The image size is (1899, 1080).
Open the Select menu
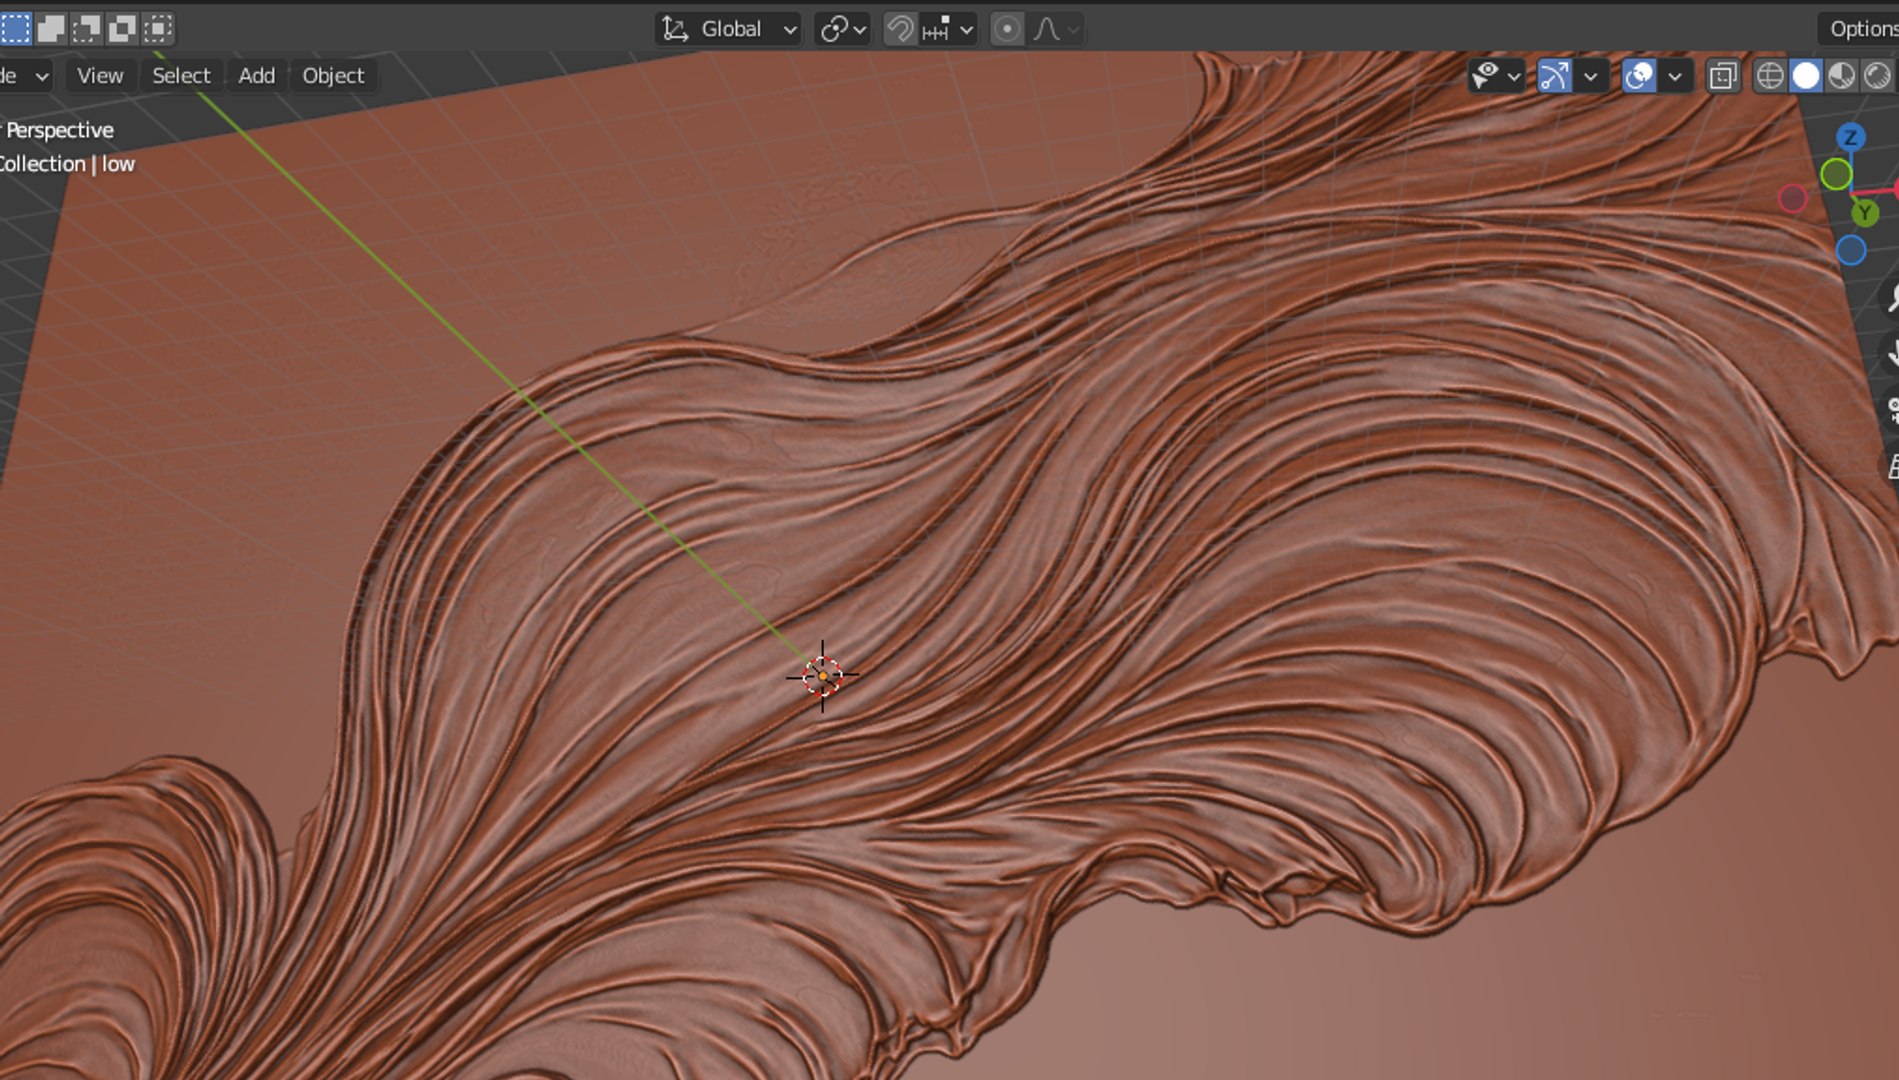181,76
